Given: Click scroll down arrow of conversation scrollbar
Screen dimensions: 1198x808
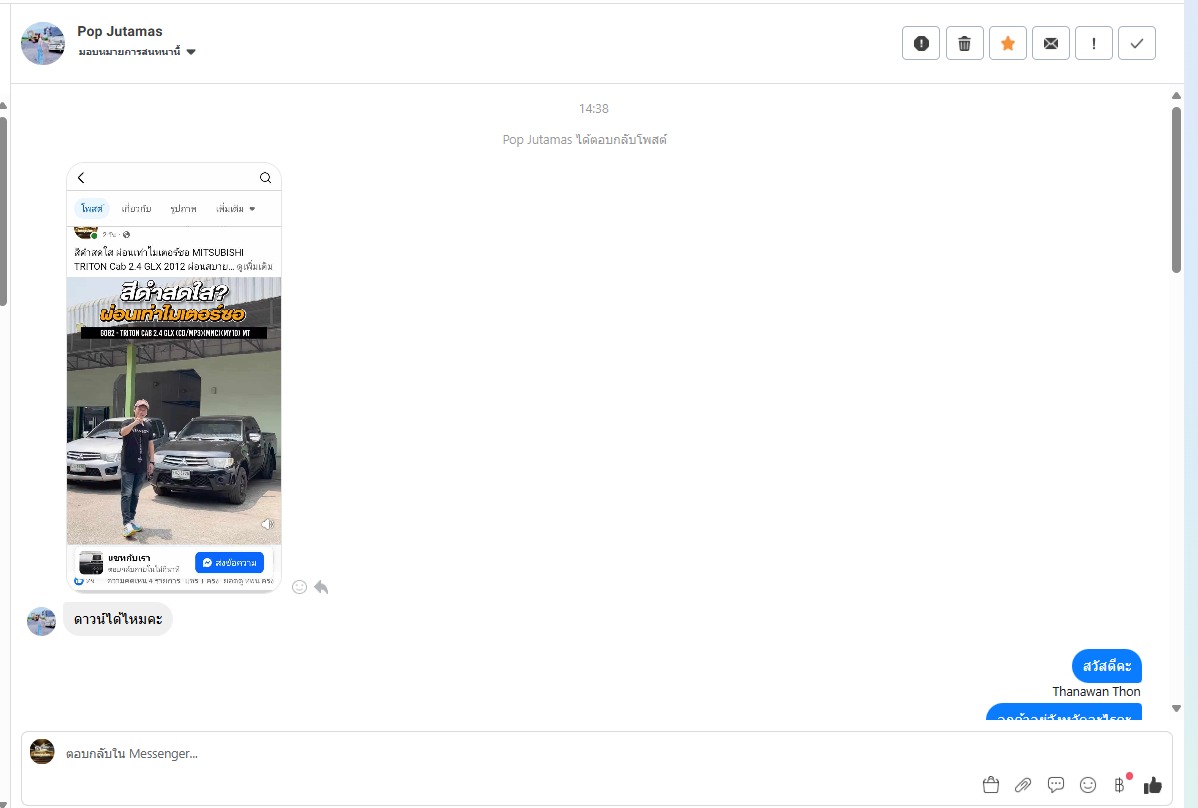Looking at the screenshot, I should 1176,709.
